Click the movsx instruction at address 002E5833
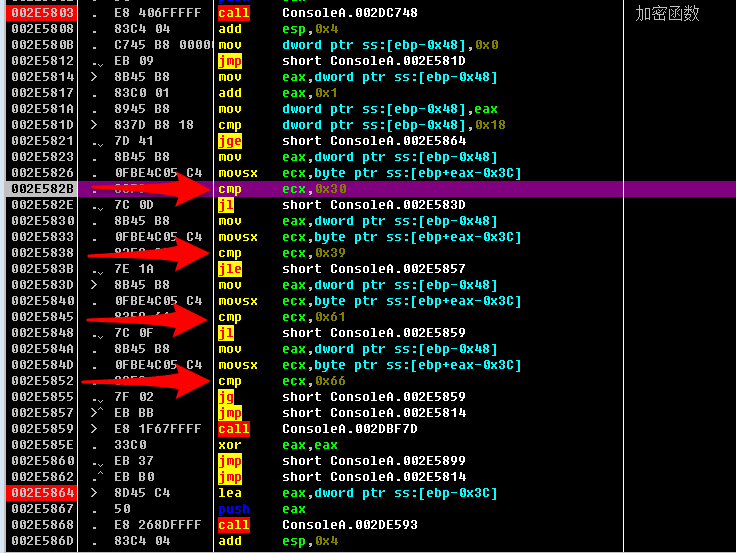Screen dimensions: 736x553 (369, 237)
